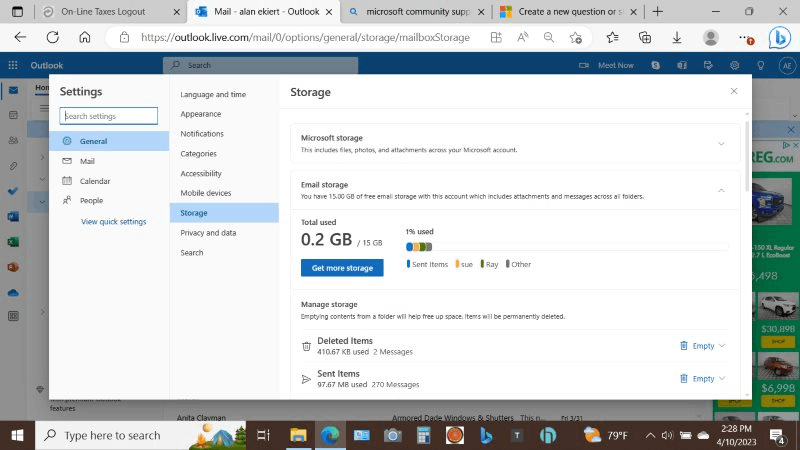Open Deleted Items Empty dropdown arrow
This screenshot has width=800, height=450.
point(722,345)
